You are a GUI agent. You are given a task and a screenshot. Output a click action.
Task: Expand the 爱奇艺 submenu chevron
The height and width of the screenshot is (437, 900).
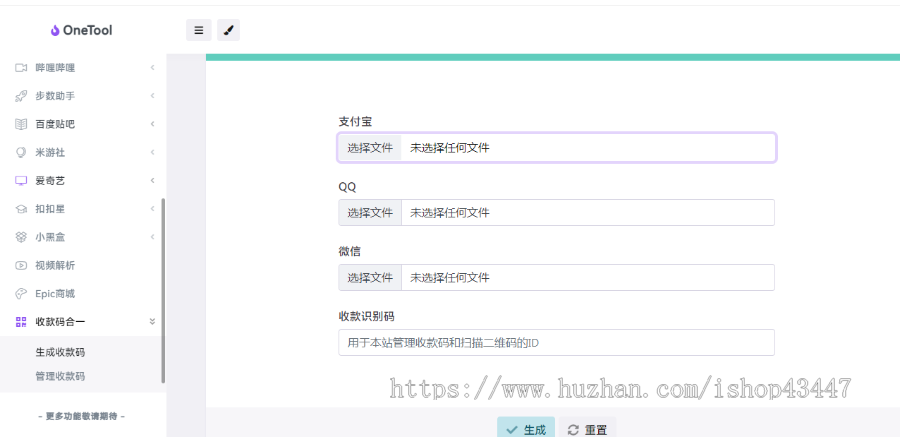click(152, 180)
